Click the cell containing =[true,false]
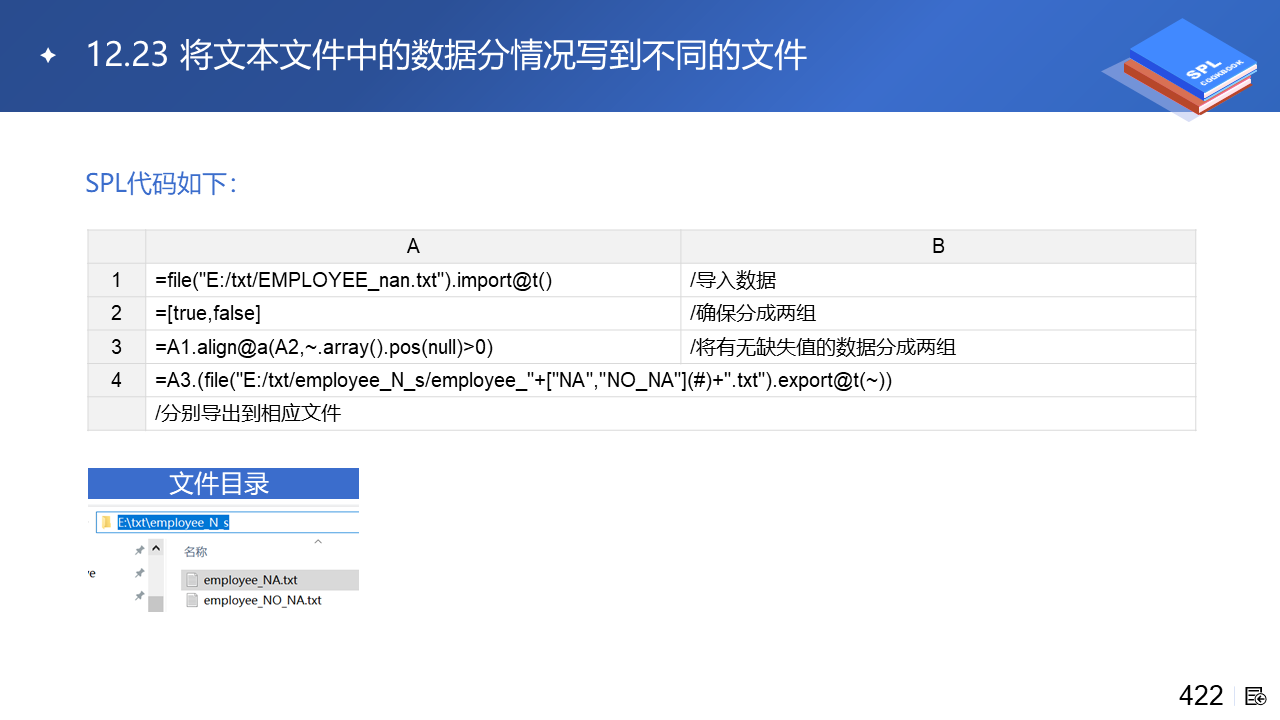This screenshot has height=720, width=1280. tap(413, 314)
